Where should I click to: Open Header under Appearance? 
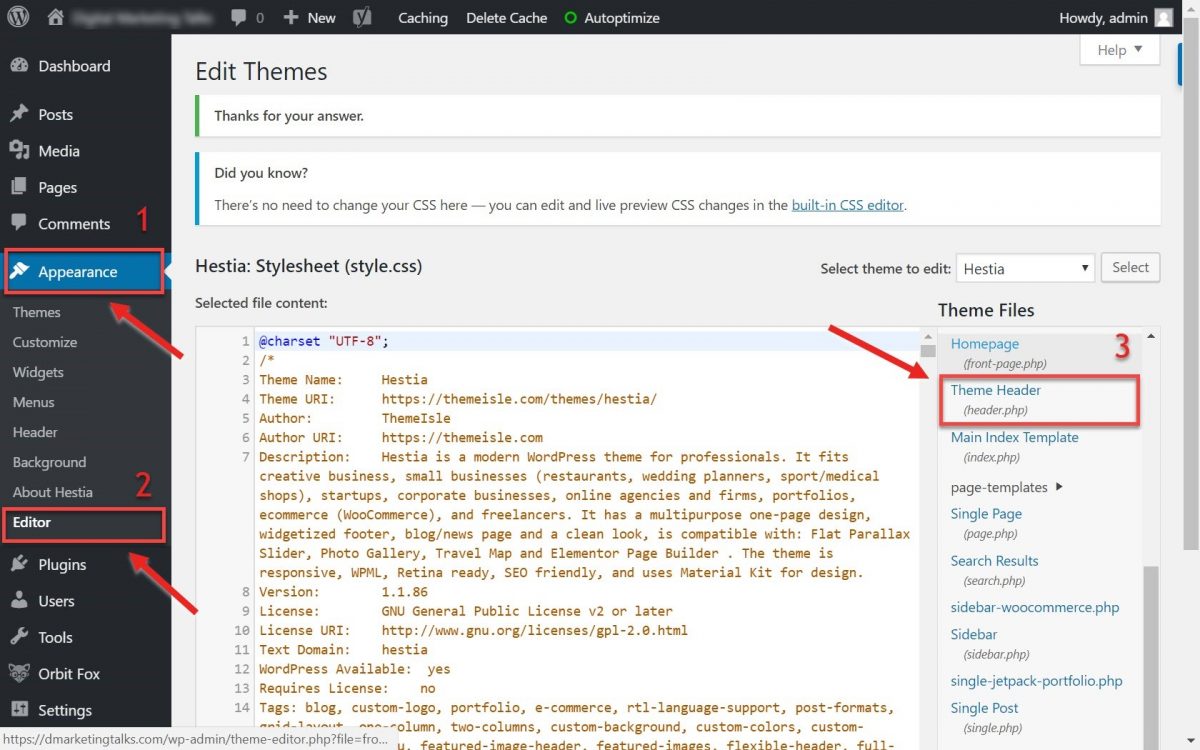pos(35,432)
